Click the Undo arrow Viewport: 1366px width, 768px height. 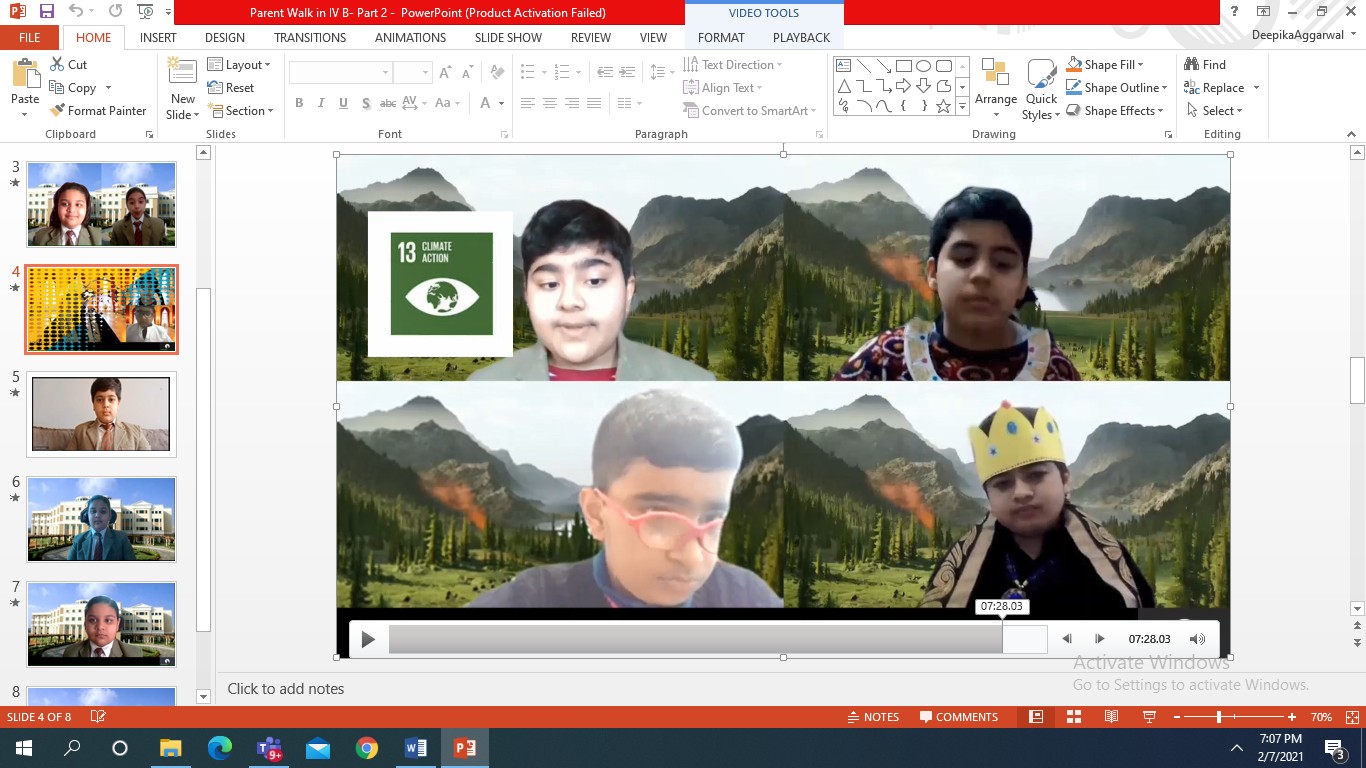[x=77, y=12]
